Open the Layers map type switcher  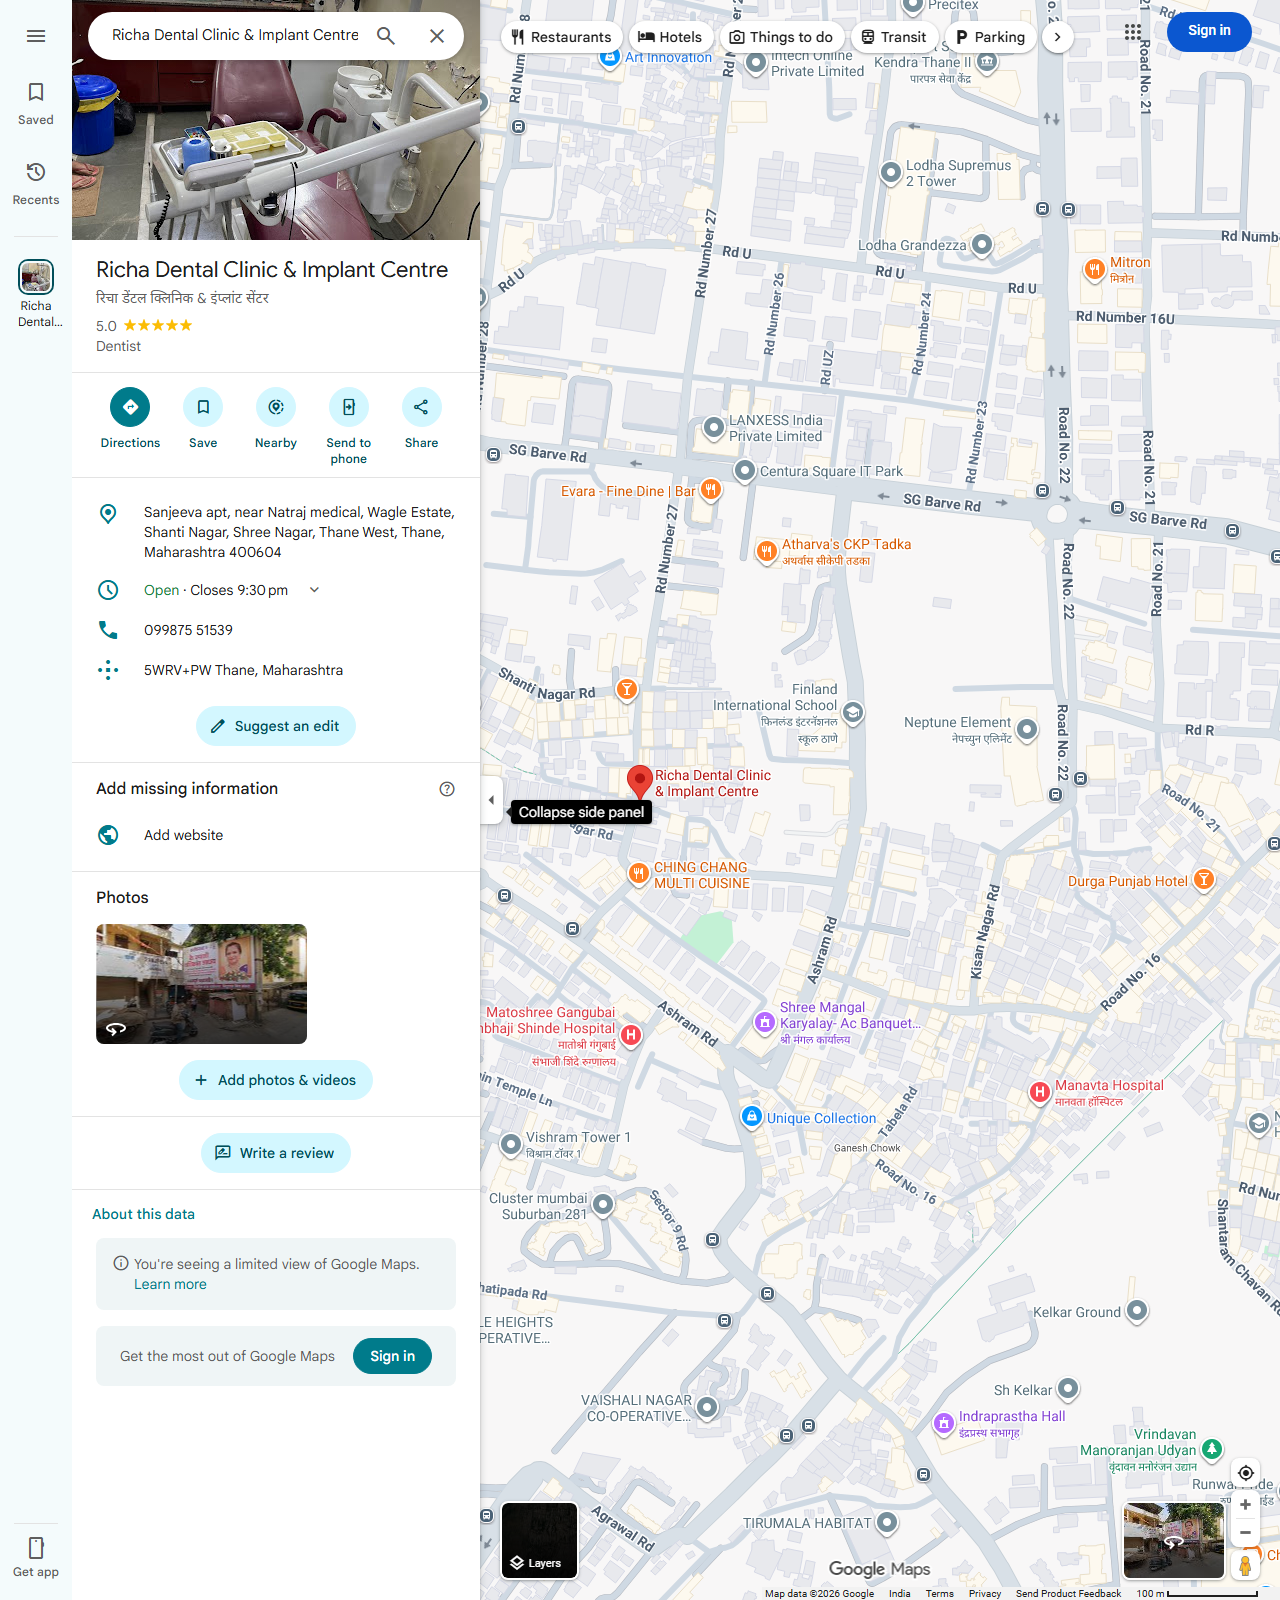pyautogui.click(x=539, y=1541)
